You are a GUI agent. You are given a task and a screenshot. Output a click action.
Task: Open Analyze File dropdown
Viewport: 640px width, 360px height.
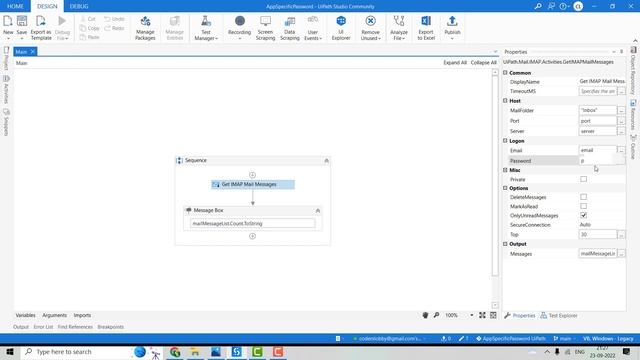(399, 28)
